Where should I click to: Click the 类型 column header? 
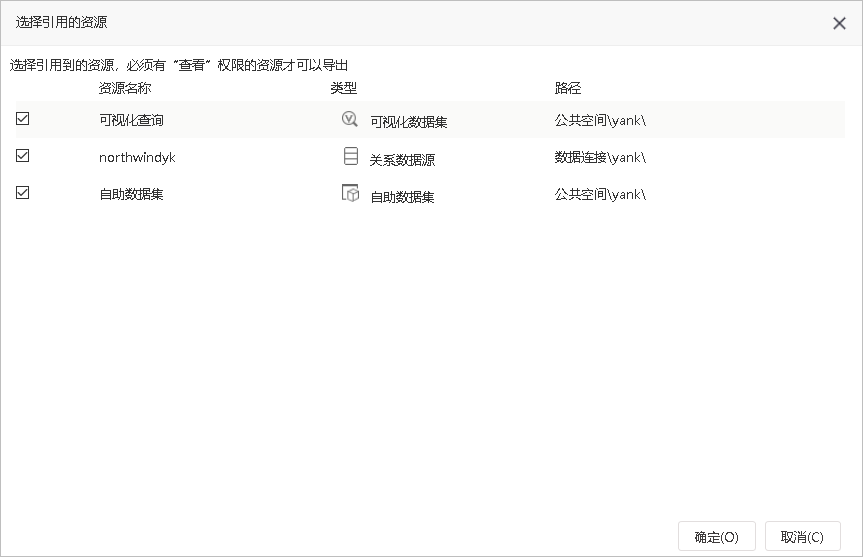tap(343, 88)
